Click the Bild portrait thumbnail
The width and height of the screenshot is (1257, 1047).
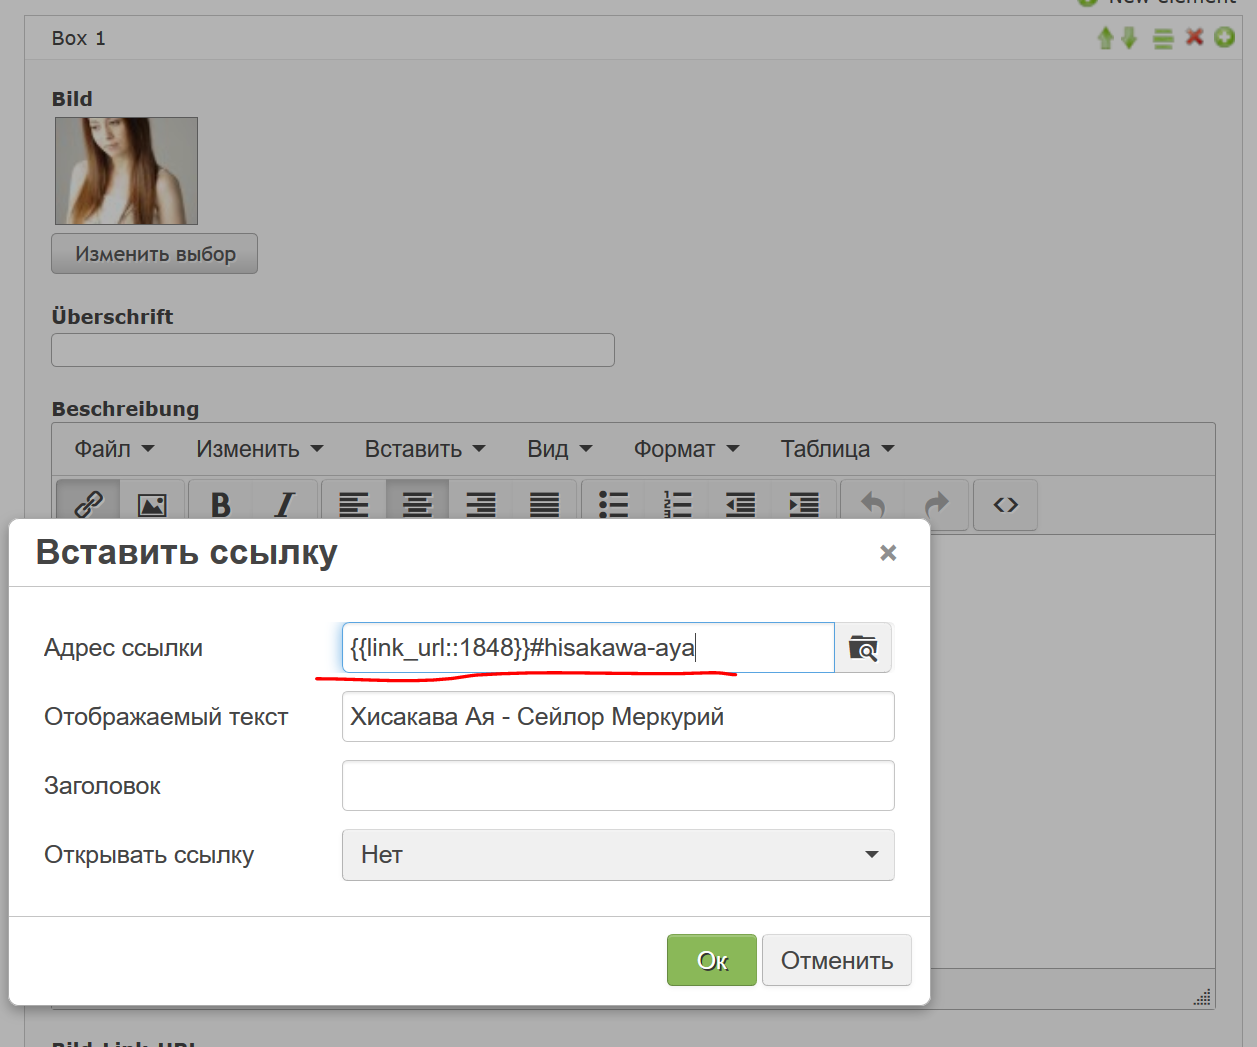tap(126, 171)
